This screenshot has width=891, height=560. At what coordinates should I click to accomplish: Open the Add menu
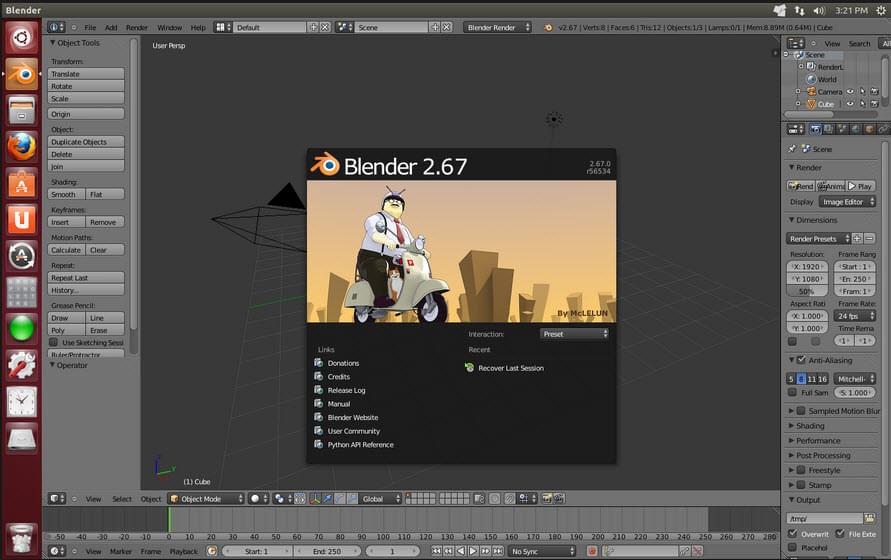tap(111, 27)
